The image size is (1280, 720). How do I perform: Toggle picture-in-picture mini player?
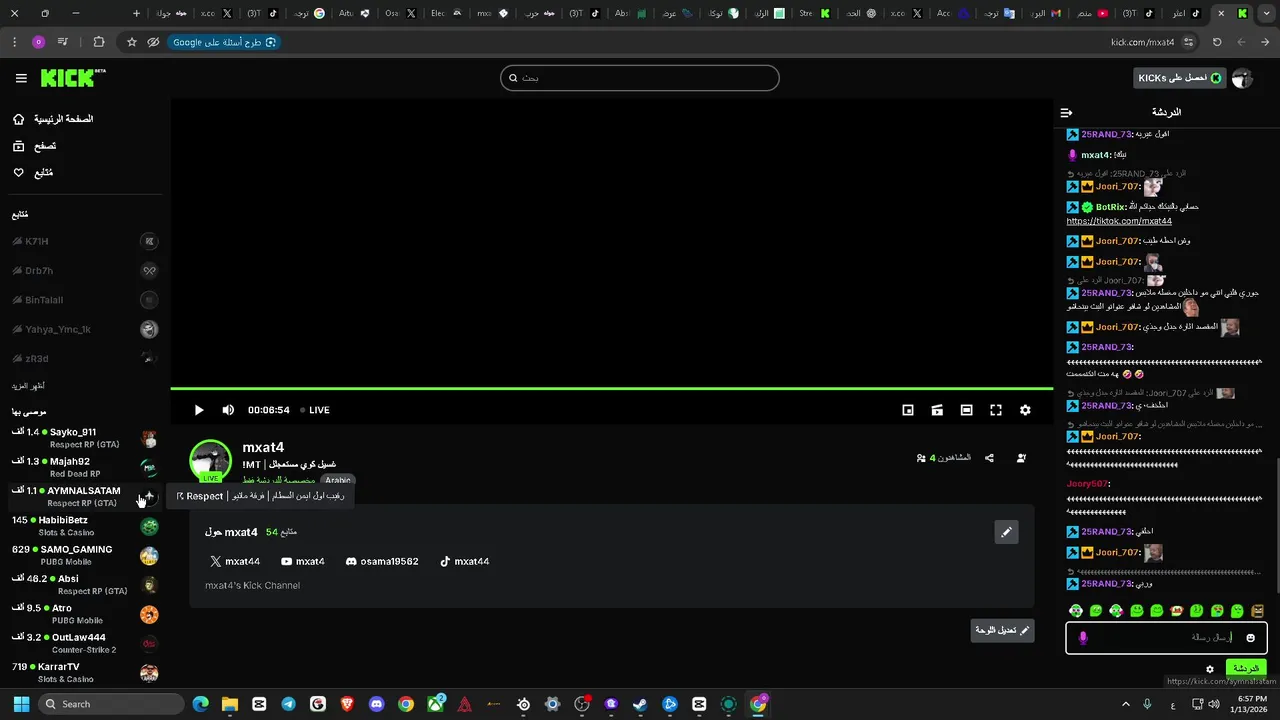(x=908, y=410)
